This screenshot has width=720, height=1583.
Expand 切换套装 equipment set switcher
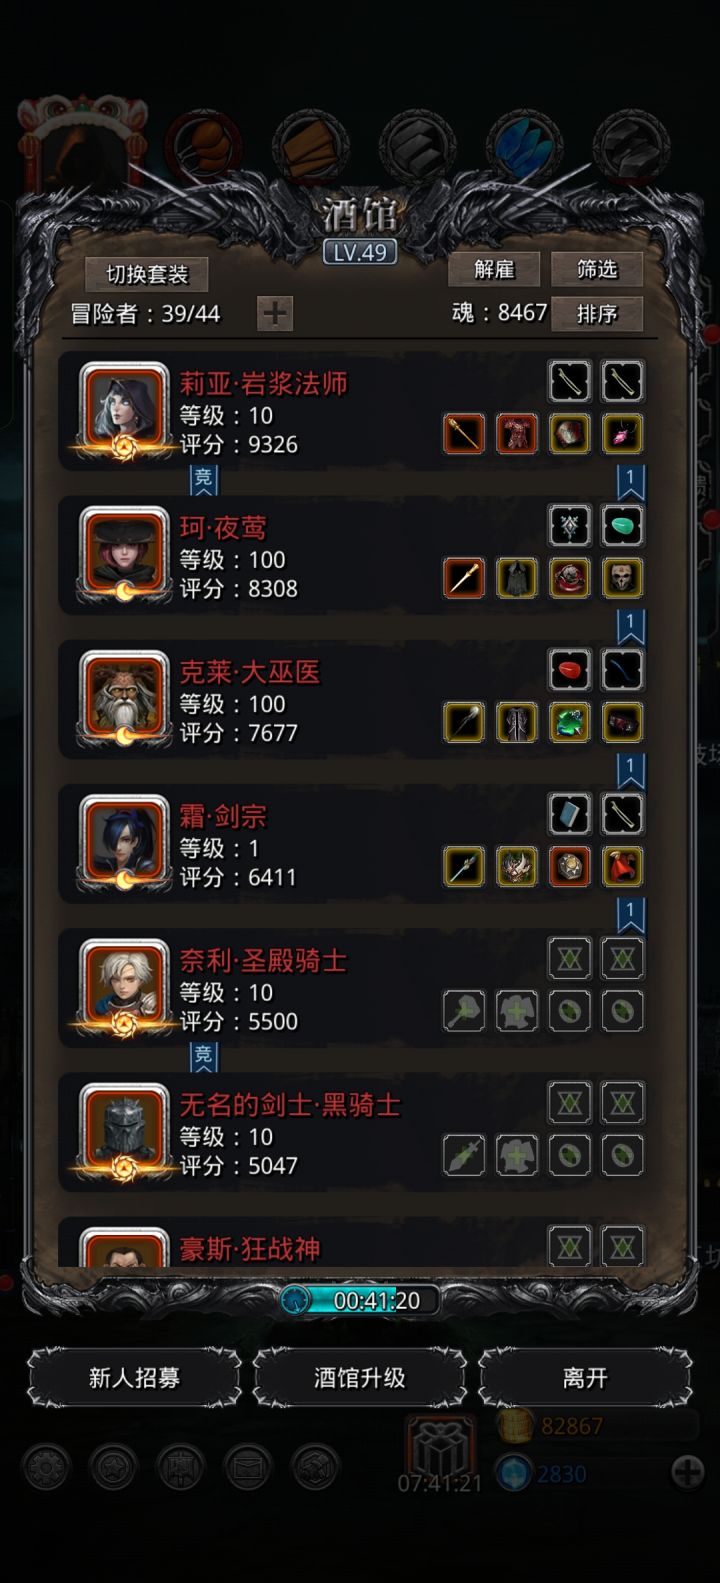coord(147,274)
